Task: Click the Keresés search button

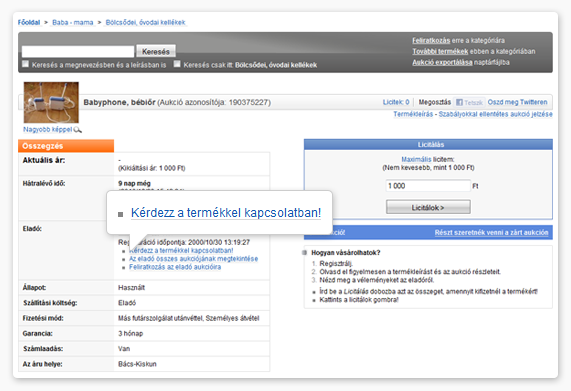Action: pos(156,51)
